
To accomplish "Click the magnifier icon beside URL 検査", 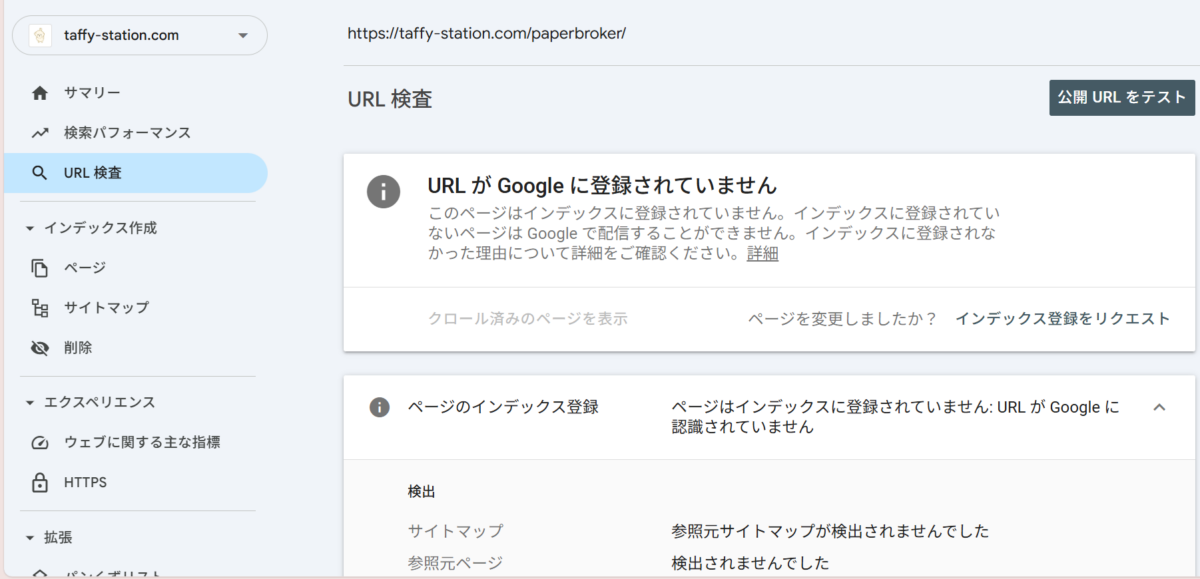I will coord(40,173).
